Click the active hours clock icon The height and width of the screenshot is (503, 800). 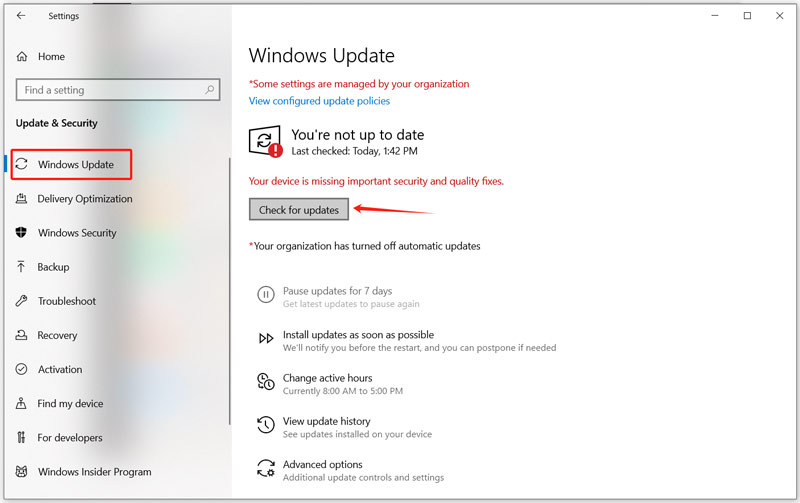[266, 382]
